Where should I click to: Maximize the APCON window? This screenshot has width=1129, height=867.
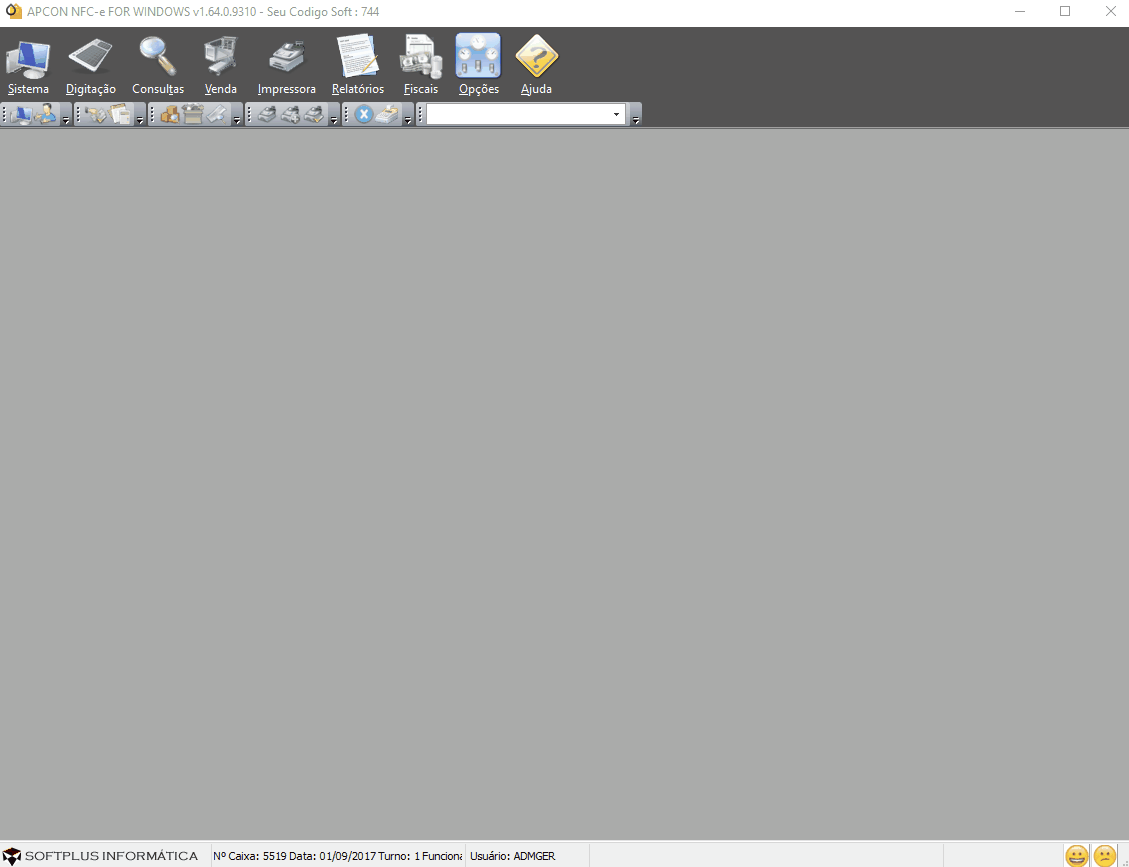(1065, 12)
